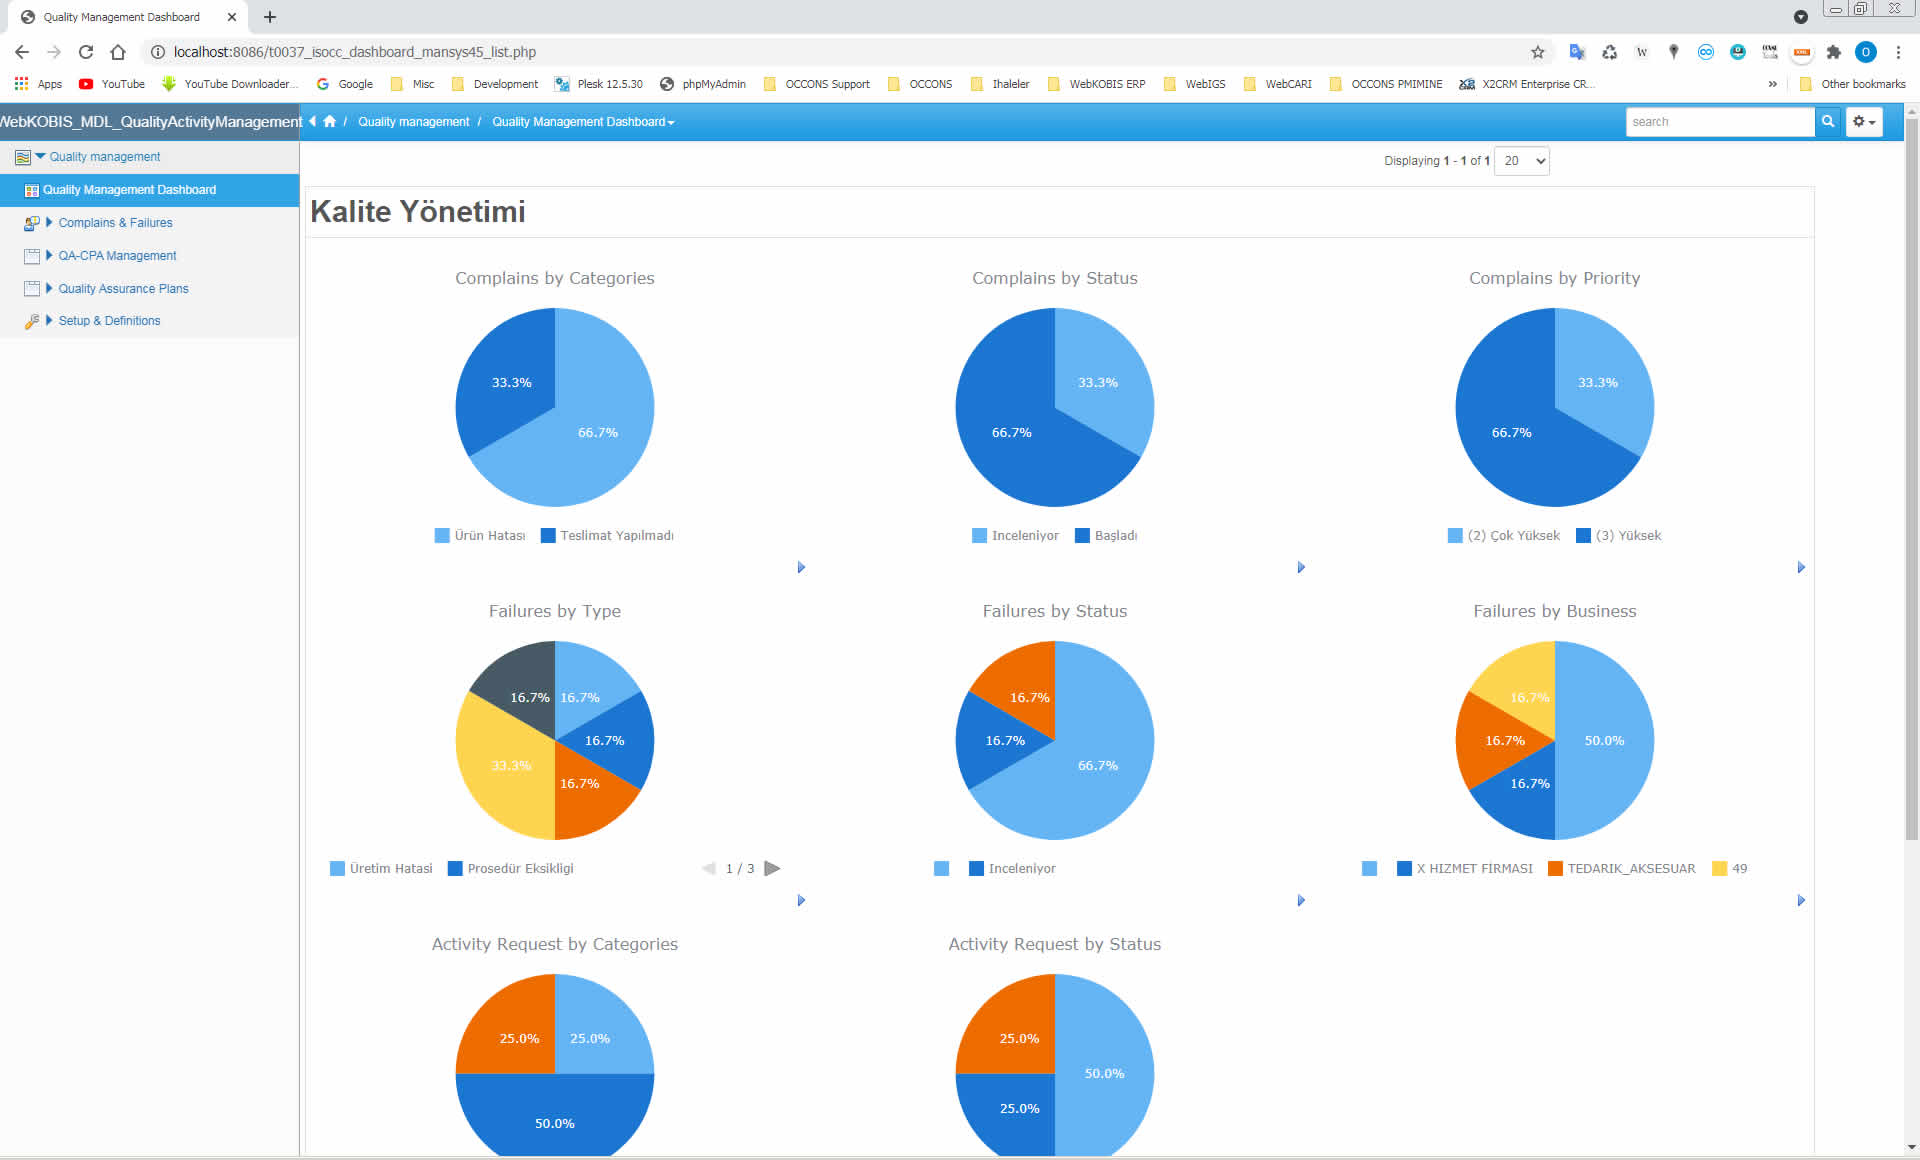The image size is (1920, 1160).
Task: Open the browser extensions puzzle icon
Action: tap(1834, 52)
